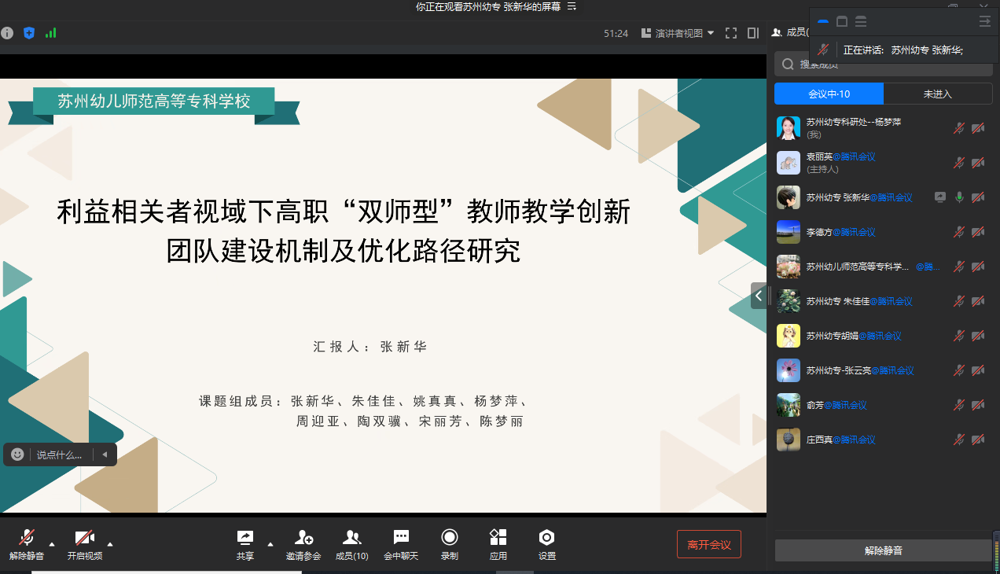This screenshot has height=574, width=1000.
Task: Expand audio options arrow beside 解除静音
Action: (52, 545)
